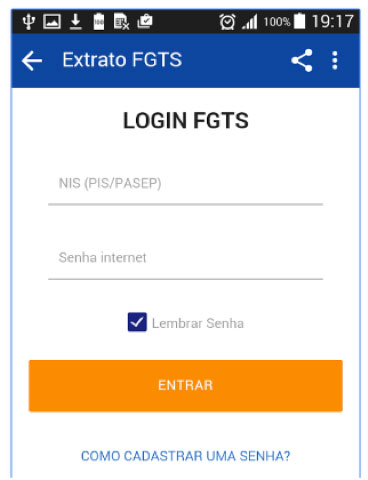Tap the image notification icon

[52, 22]
